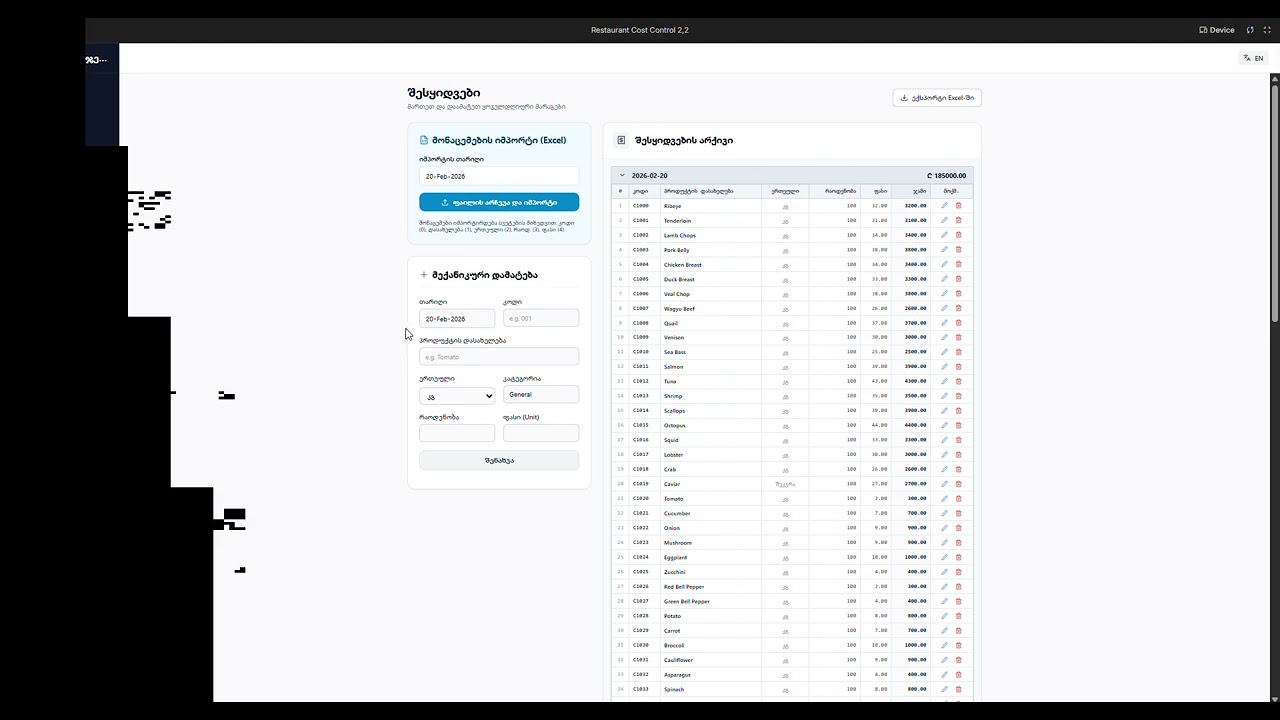Screen dimensions: 1280x720
Task: Click the 'Restaurant Cost Control 2,2' title
Action: coord(640,30)
